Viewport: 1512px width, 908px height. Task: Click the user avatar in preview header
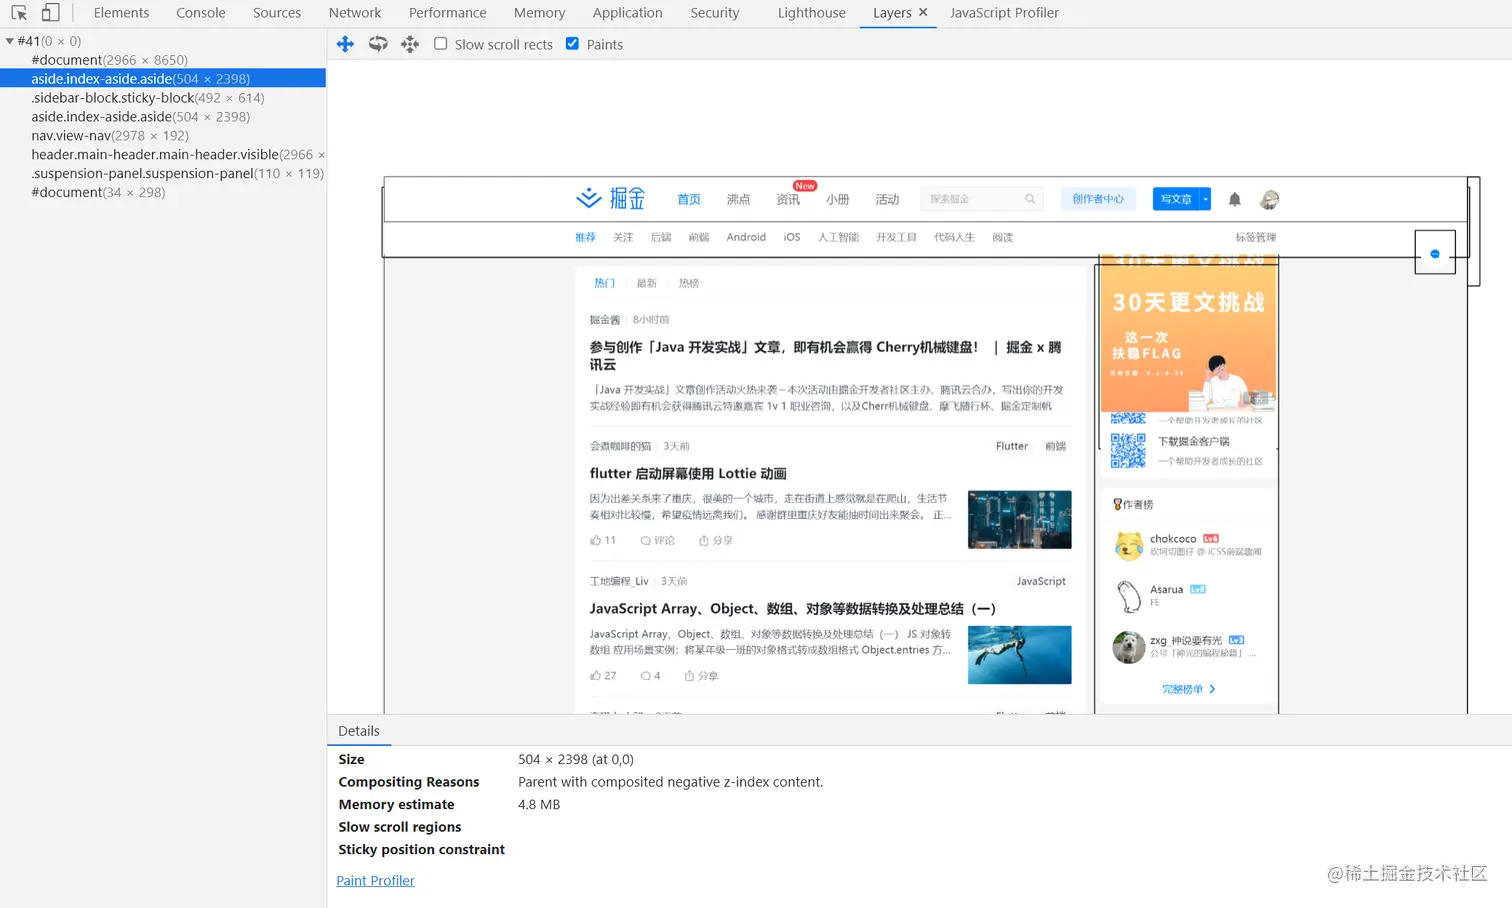click(1269, 199)
